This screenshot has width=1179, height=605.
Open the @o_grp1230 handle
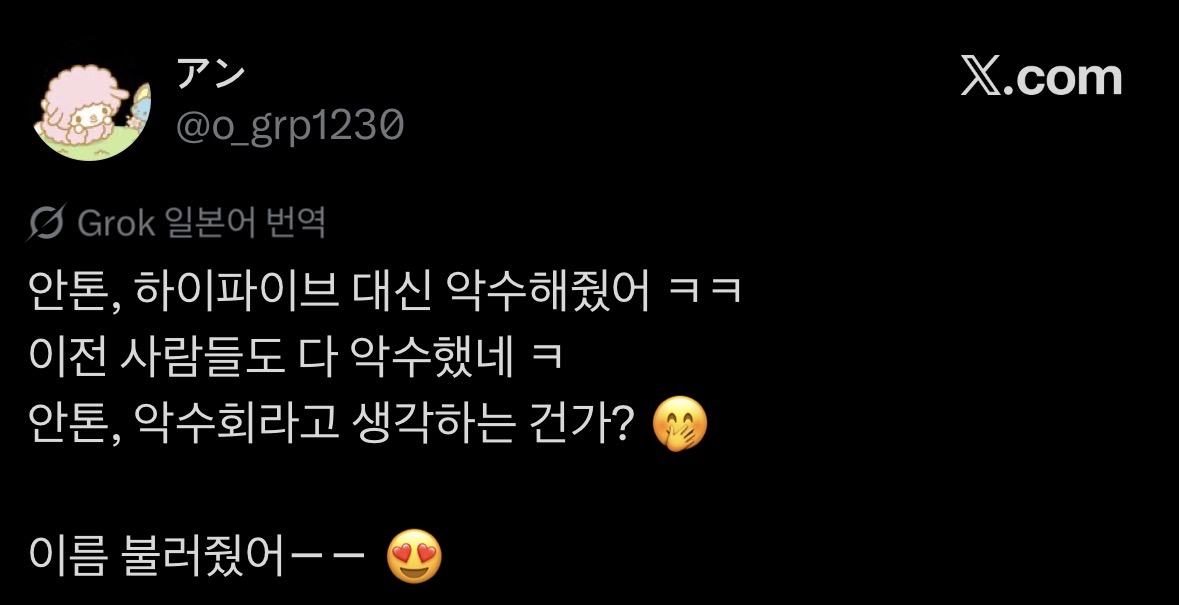(289, 126)
